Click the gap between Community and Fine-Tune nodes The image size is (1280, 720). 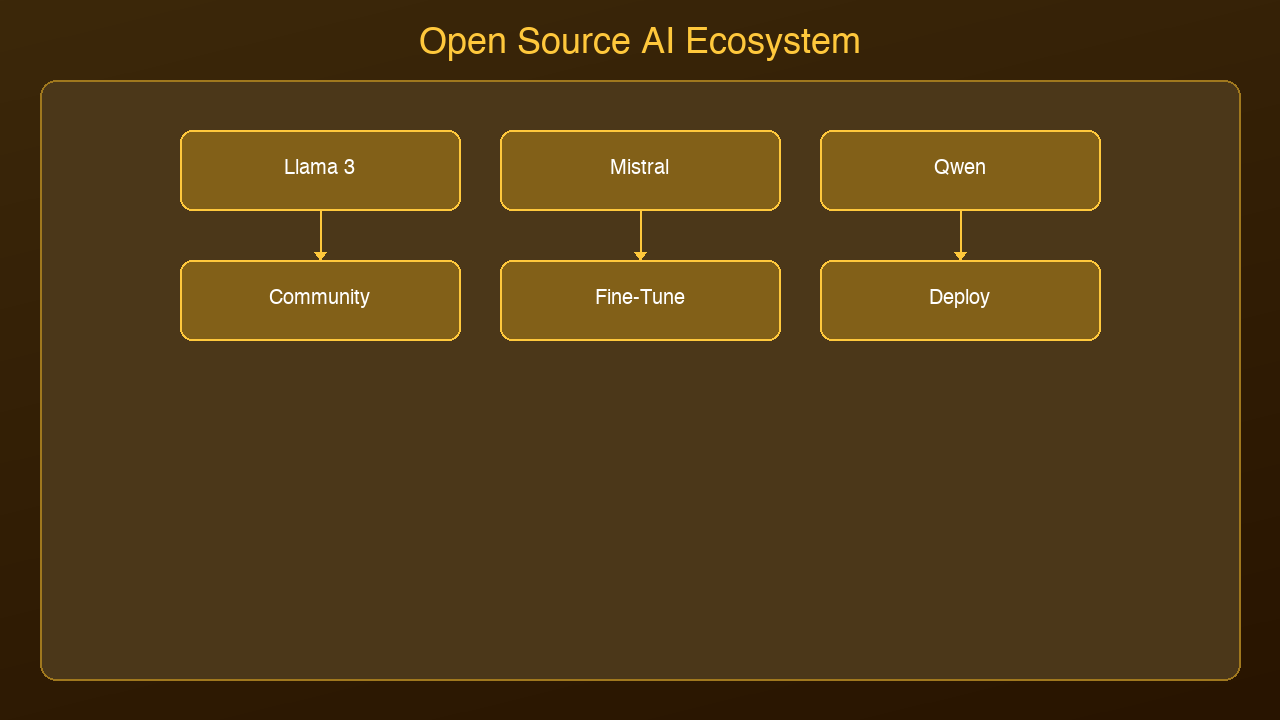(x=480, y=300)
